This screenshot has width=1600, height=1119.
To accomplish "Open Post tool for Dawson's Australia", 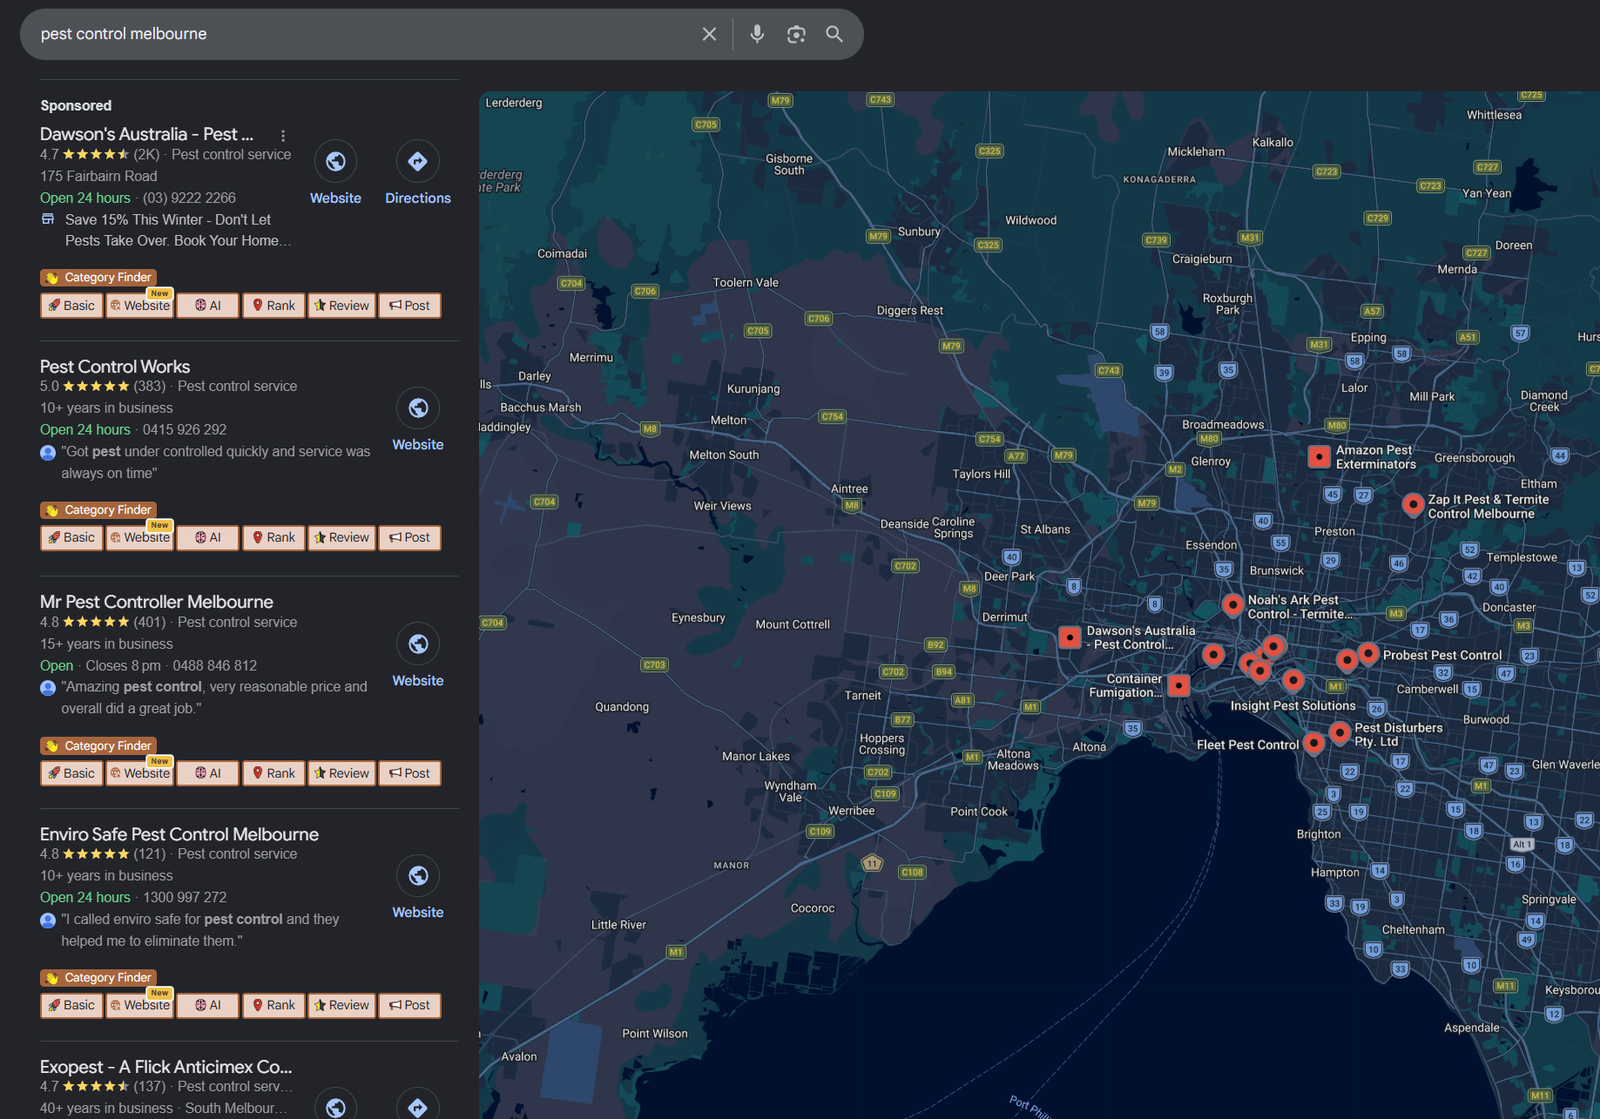I will [410, 306].
